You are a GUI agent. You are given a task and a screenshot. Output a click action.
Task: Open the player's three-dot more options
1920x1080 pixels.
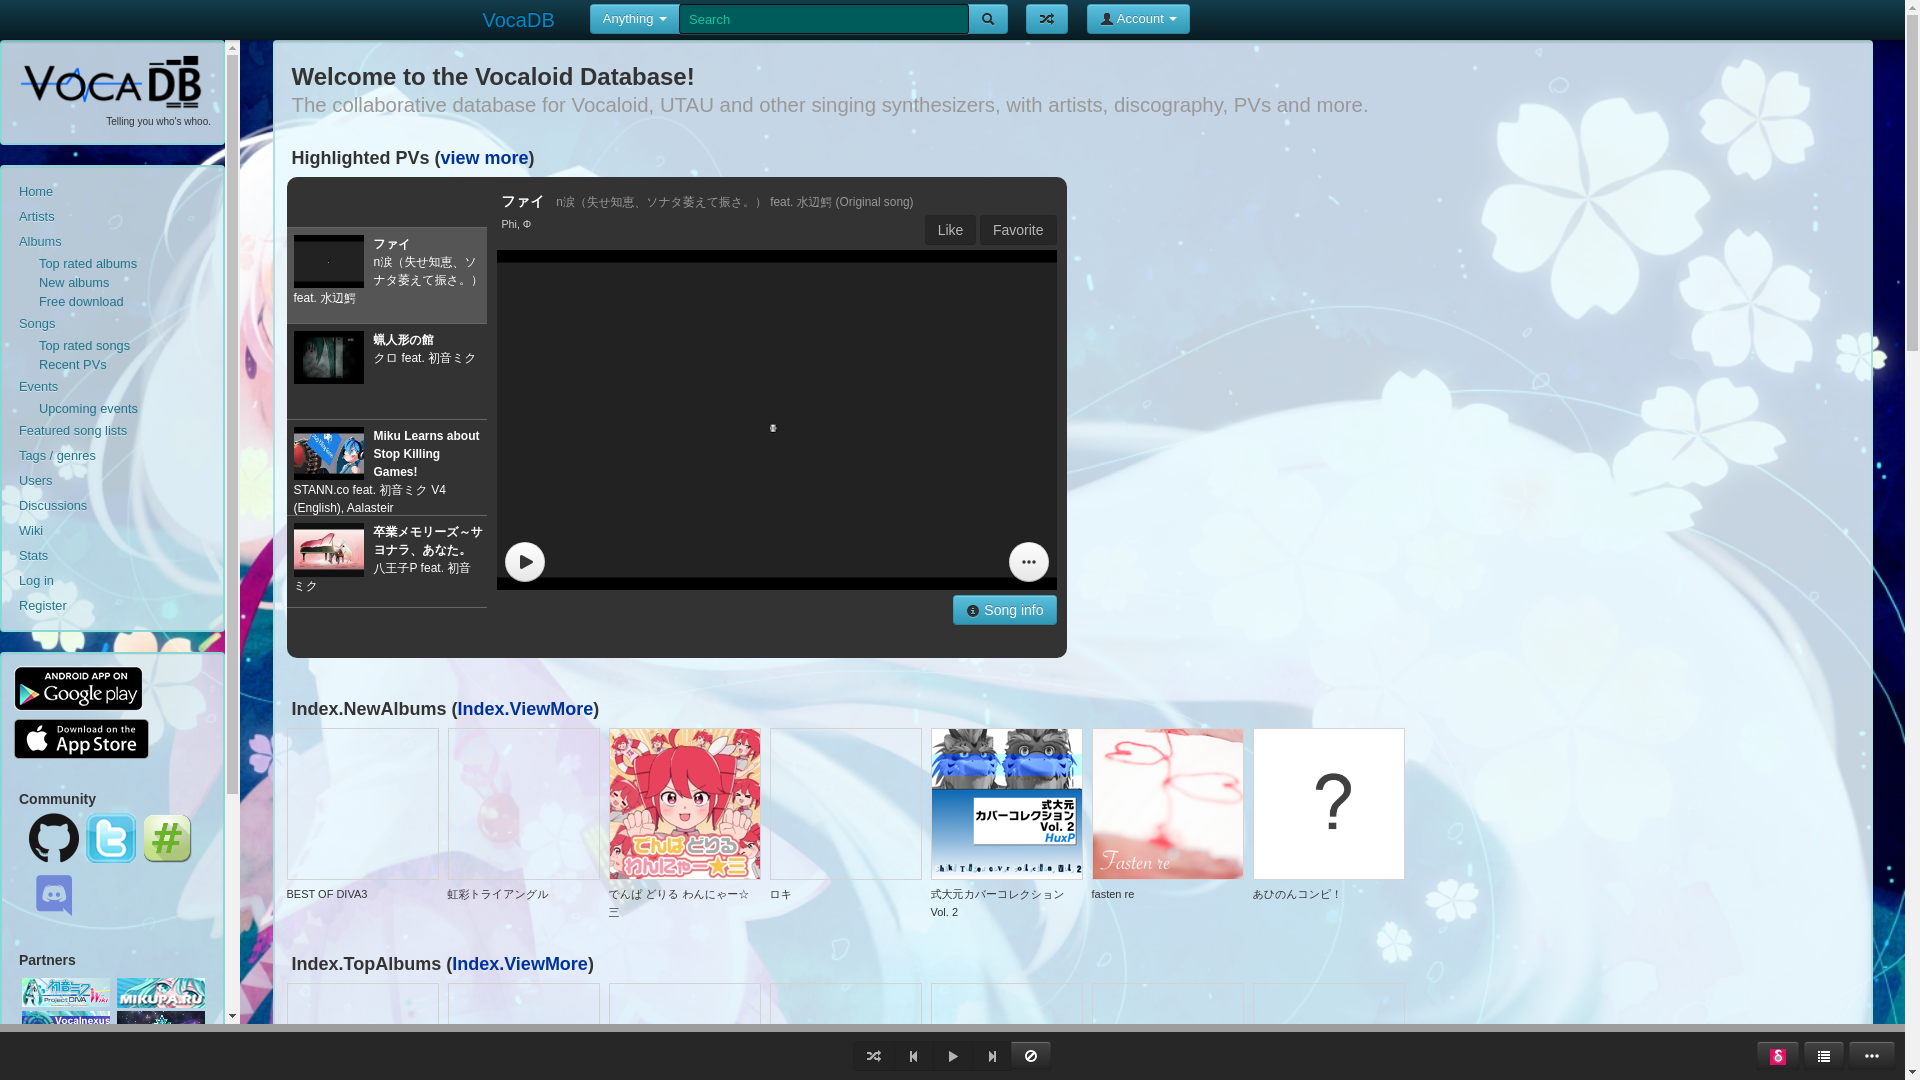[x=1028, y=562]
